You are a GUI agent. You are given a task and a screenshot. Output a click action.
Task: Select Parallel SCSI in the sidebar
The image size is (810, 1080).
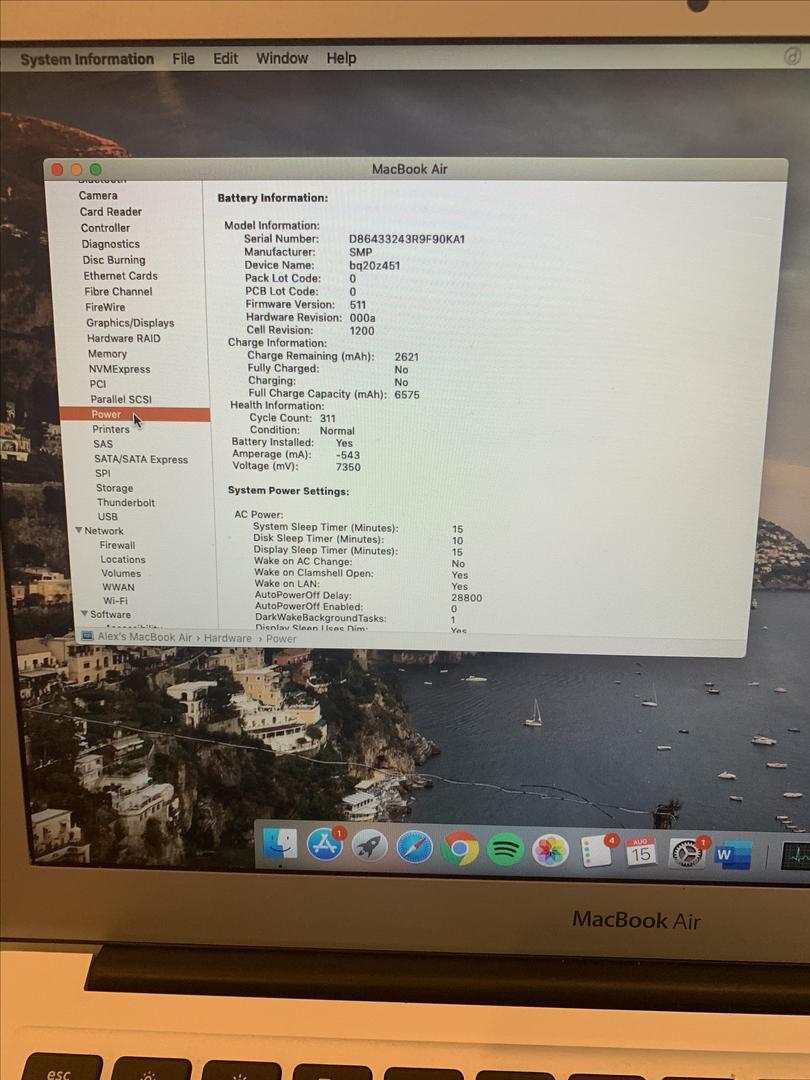click(x=121, y=399)
